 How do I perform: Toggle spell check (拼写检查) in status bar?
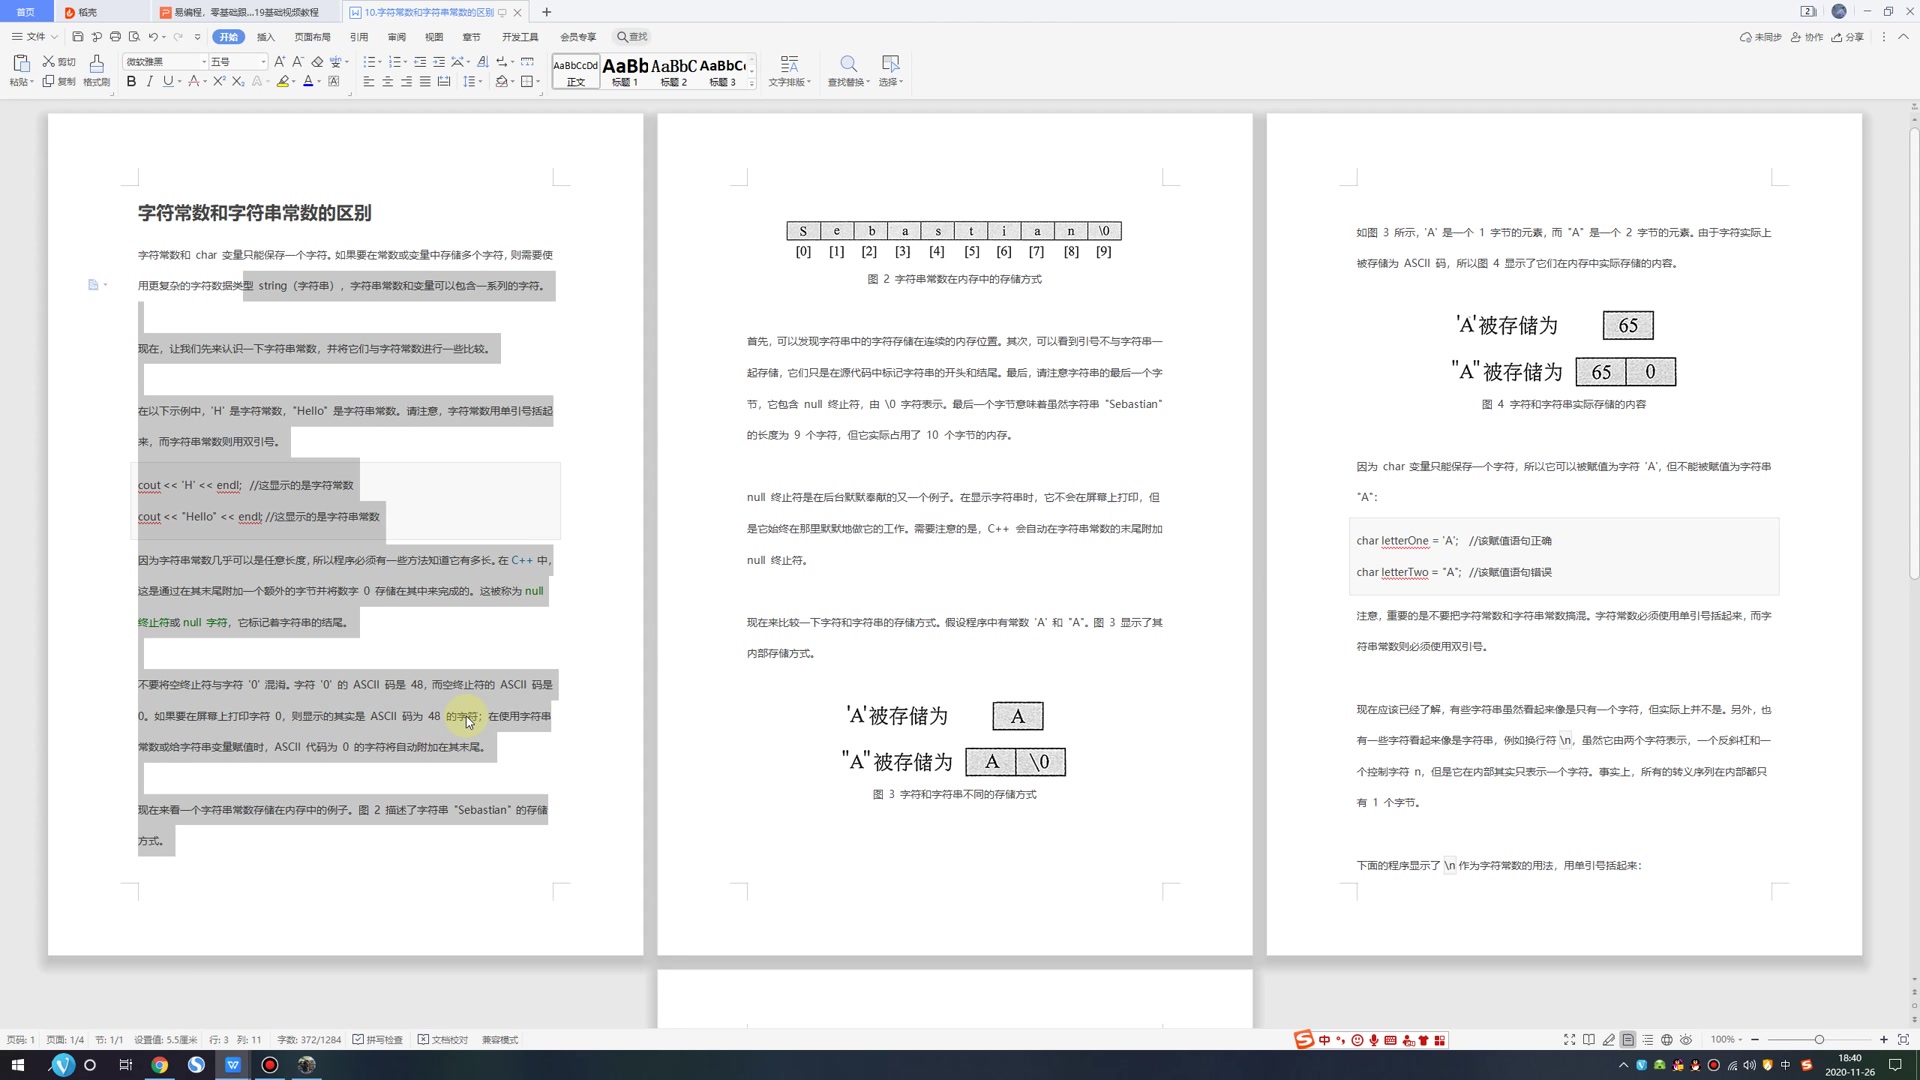[x=378, y=1040]
